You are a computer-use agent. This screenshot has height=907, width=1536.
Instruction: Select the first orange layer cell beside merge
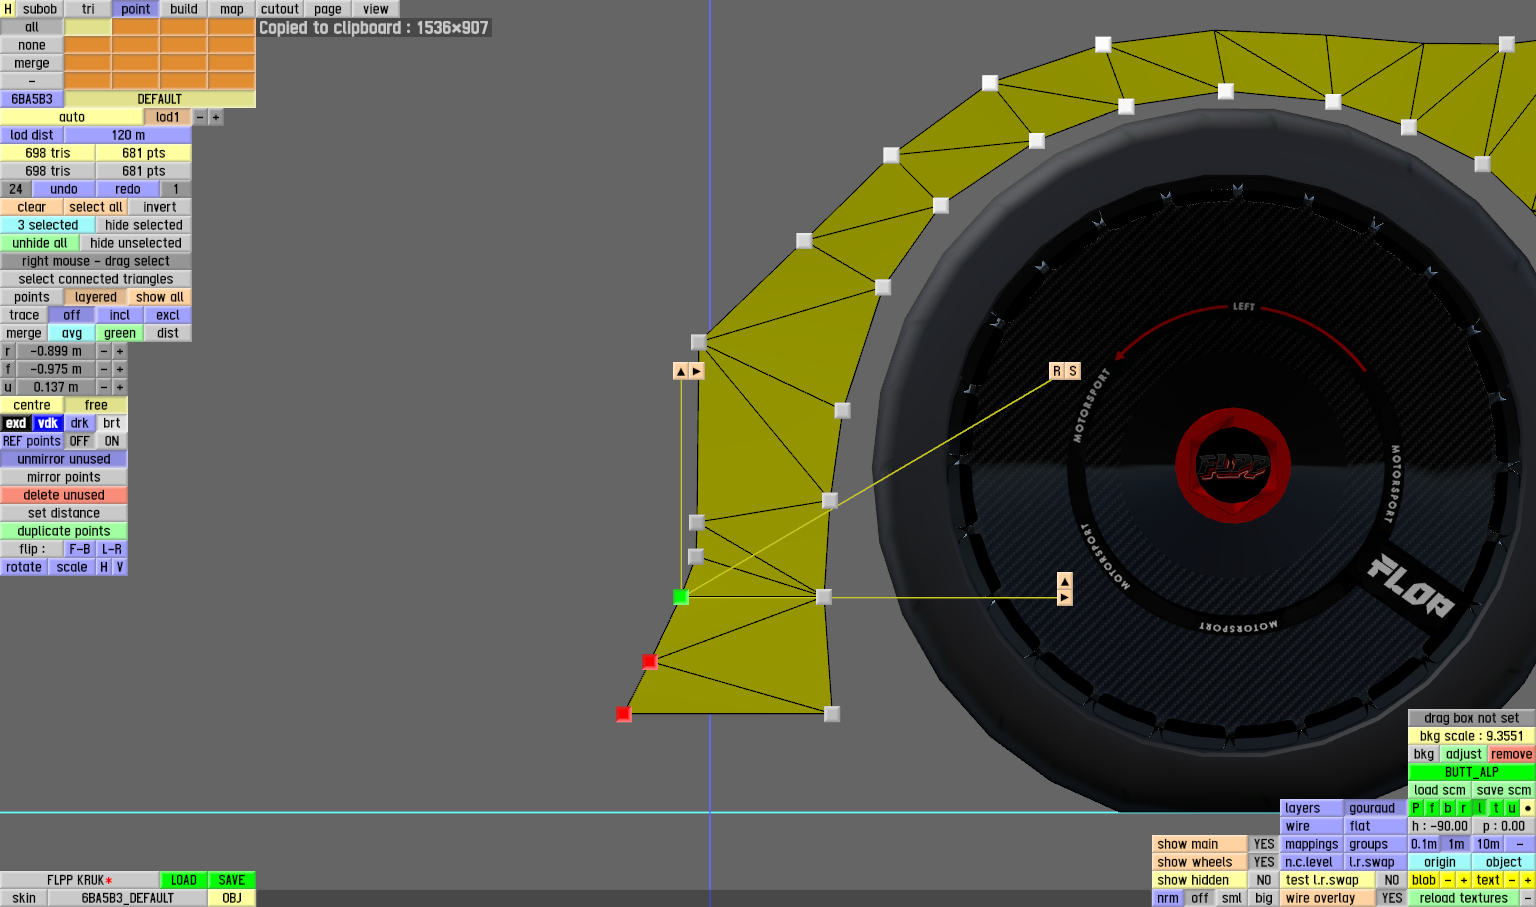[x=88, y=63]
